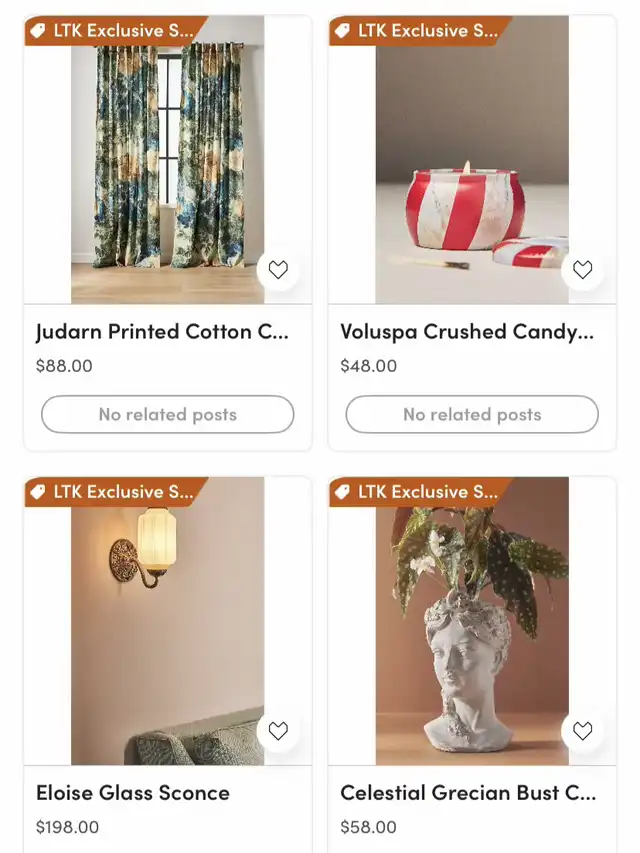The image size is (640, 853).
Task: Tap LTK Exclusive tag icon on sconce card
Action: (x=38, y=492)
